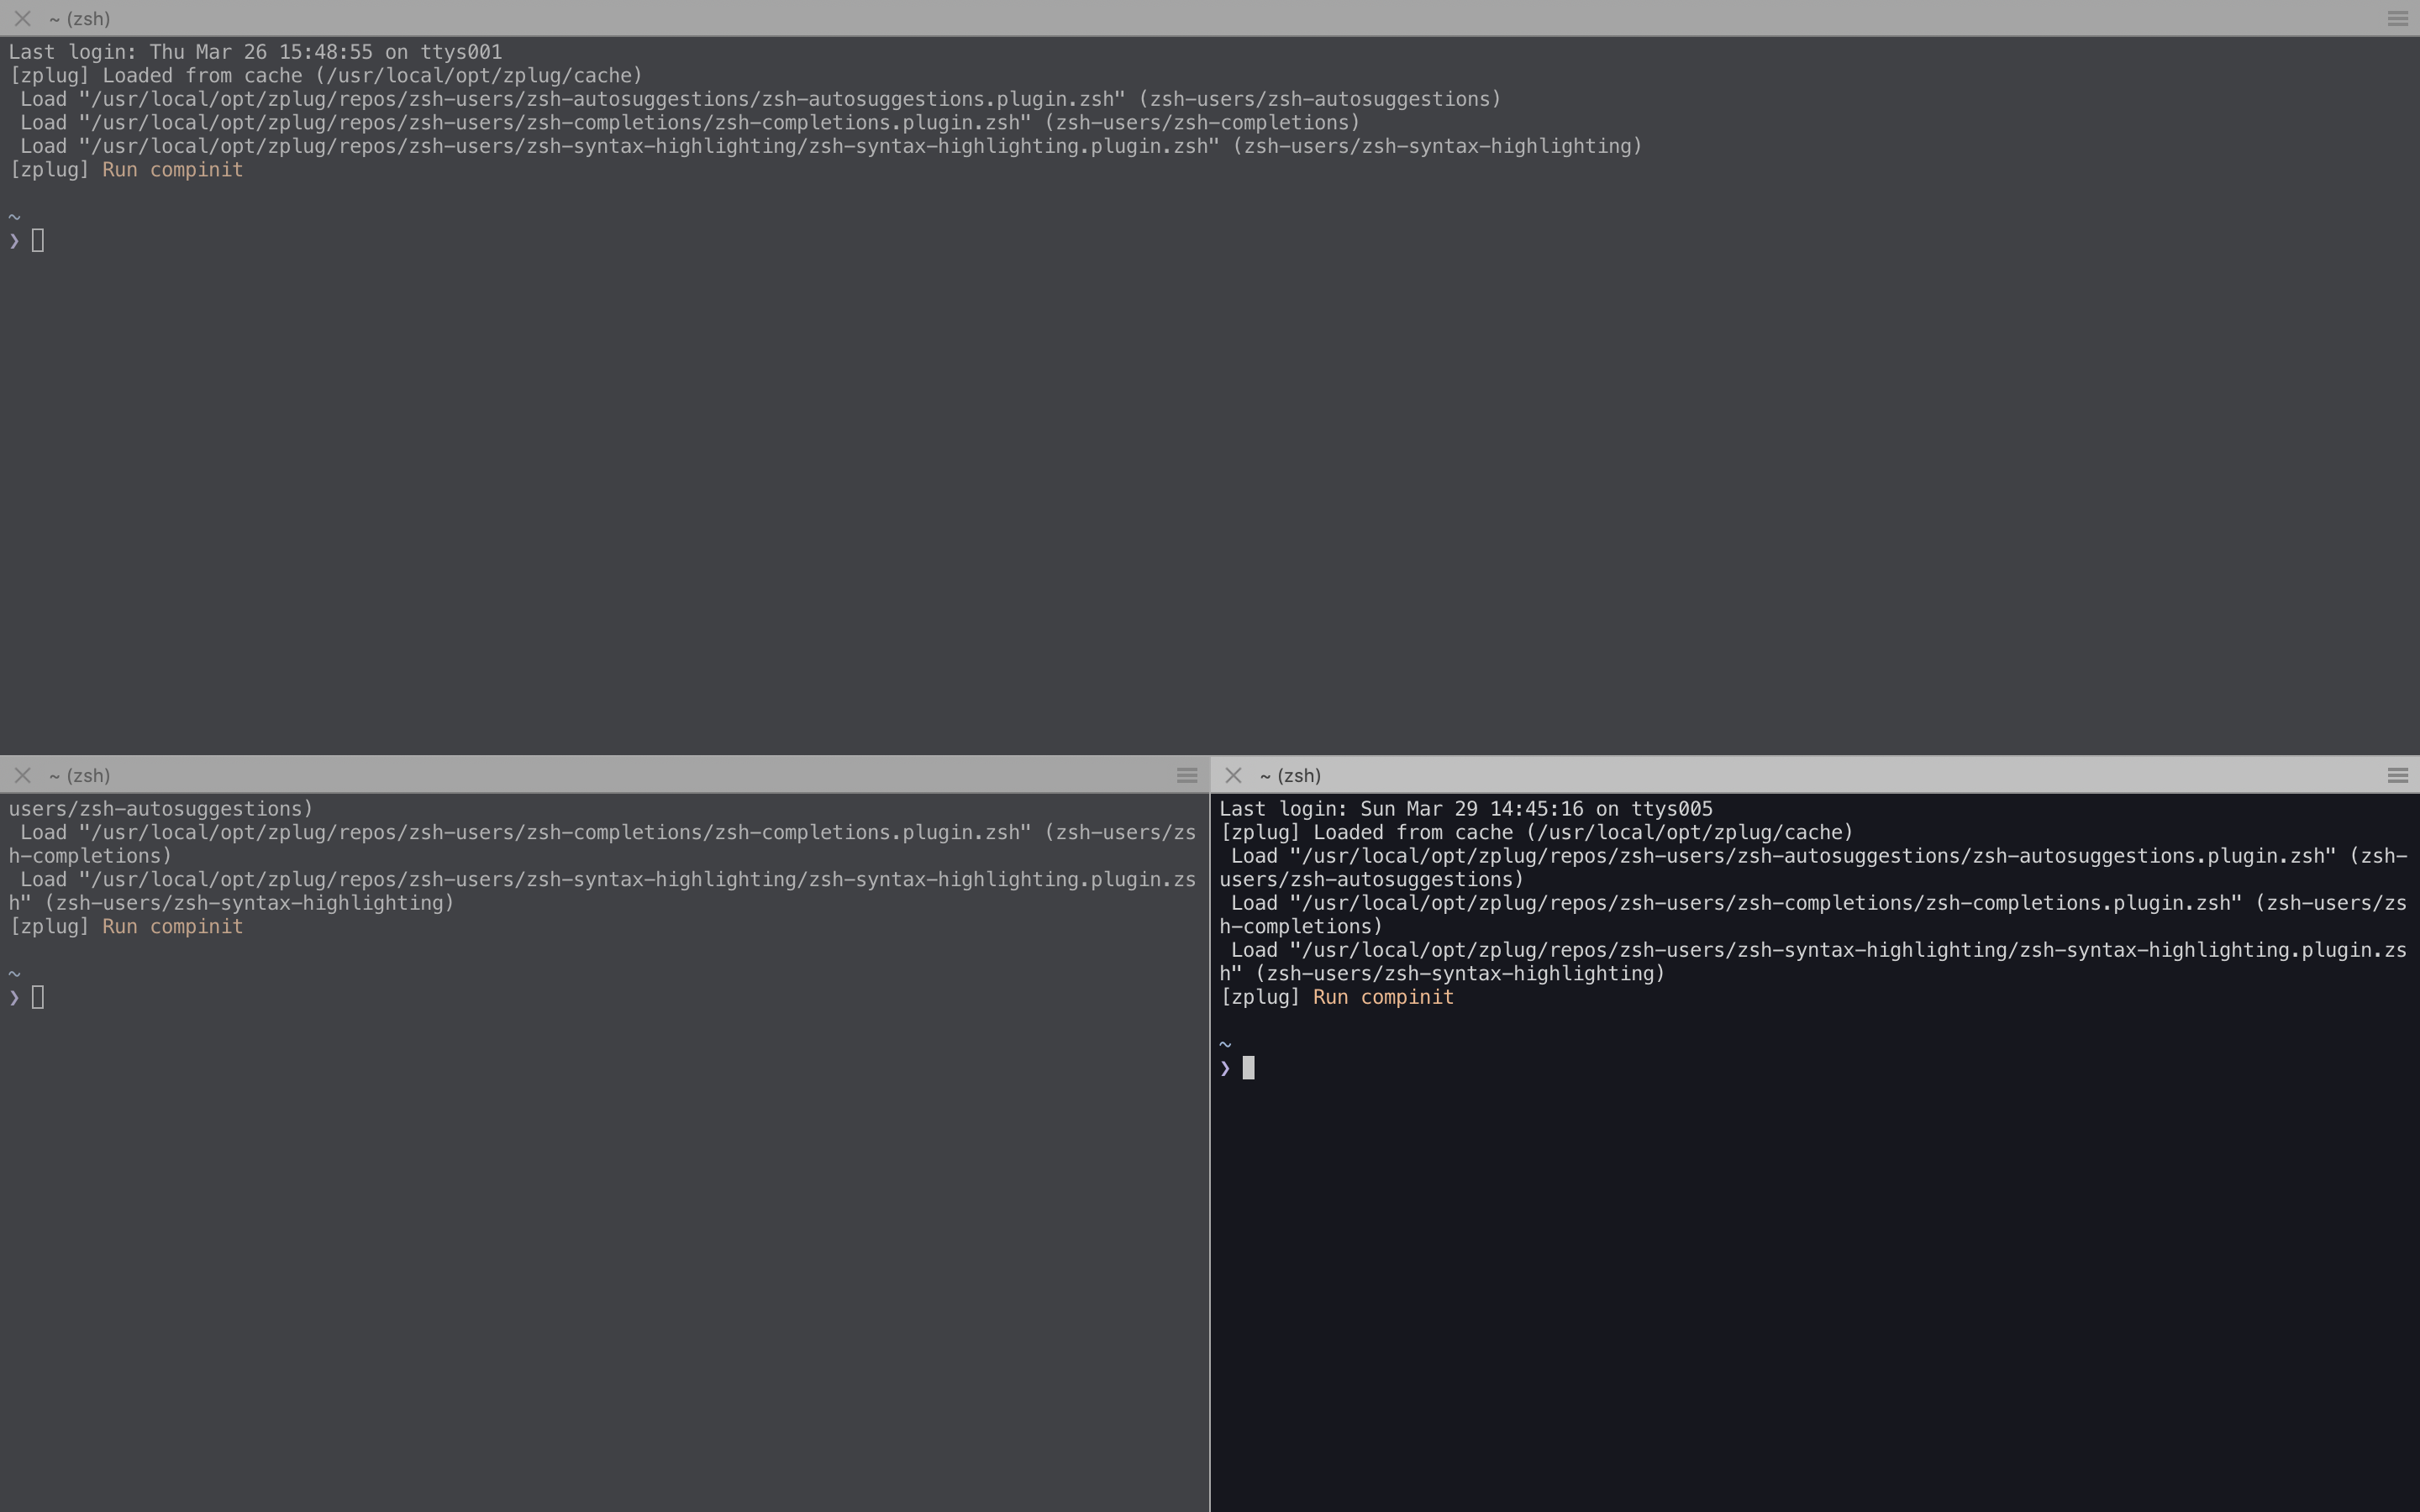Image resolution: width=2420 pixels, height=1512 pixels.
Task: Click "Run compinit" text in bottom-right pane
Action: tap(1383, 998)
